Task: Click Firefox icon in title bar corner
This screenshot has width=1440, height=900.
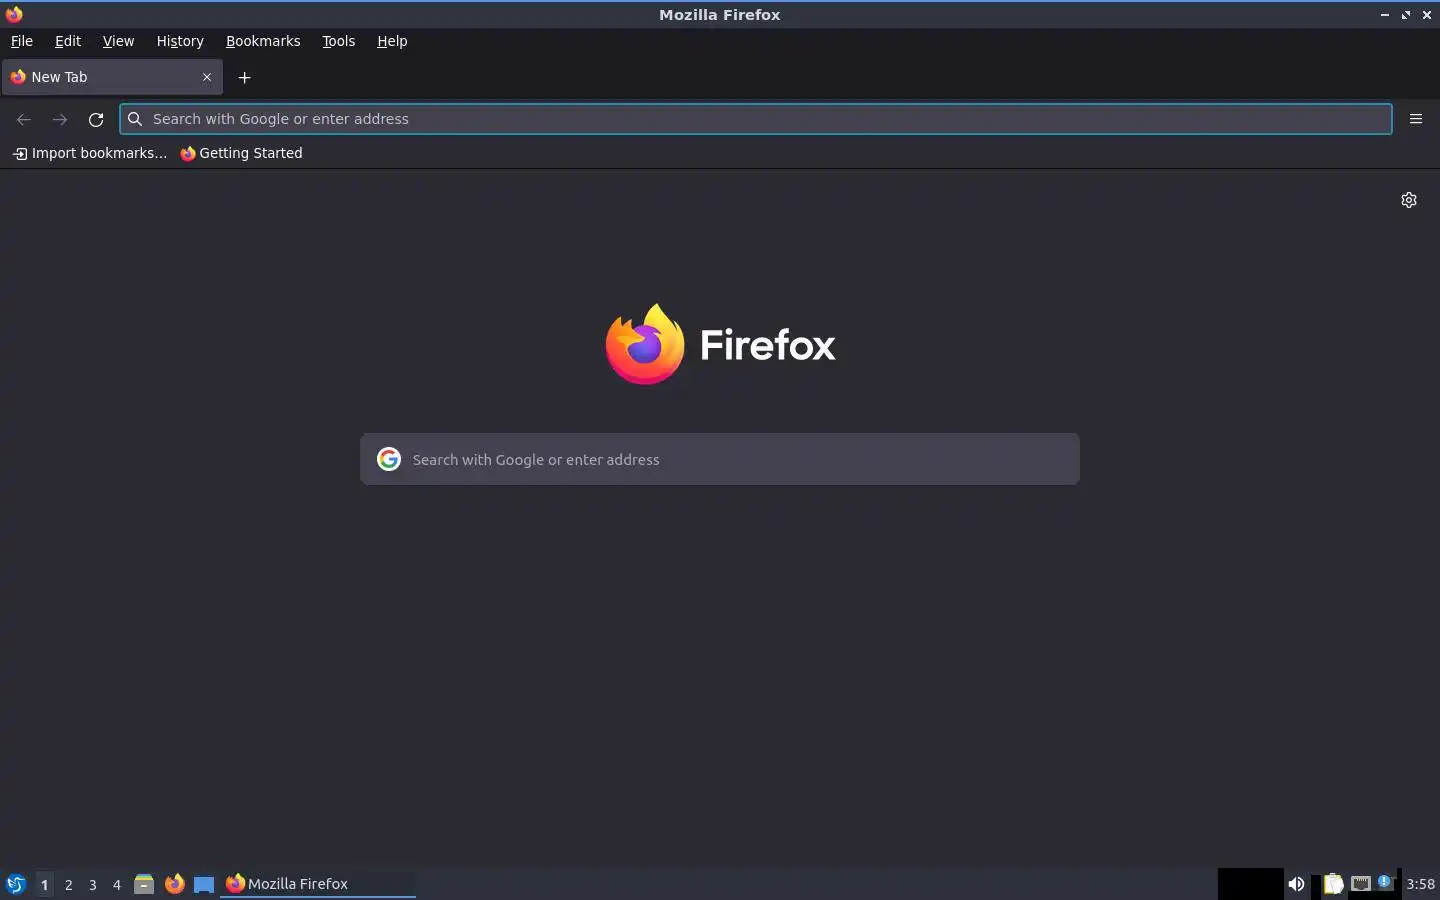Action: tap(14, 14)
